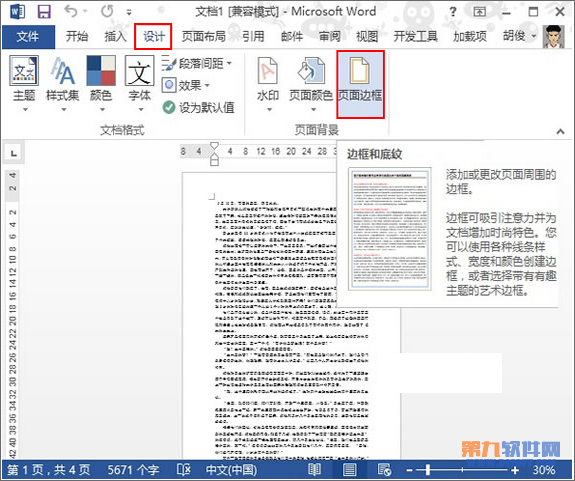Open the 加载项 (Add-ins) tab
The height and width of the screenshot is (481, 575).
pos(470,36)
